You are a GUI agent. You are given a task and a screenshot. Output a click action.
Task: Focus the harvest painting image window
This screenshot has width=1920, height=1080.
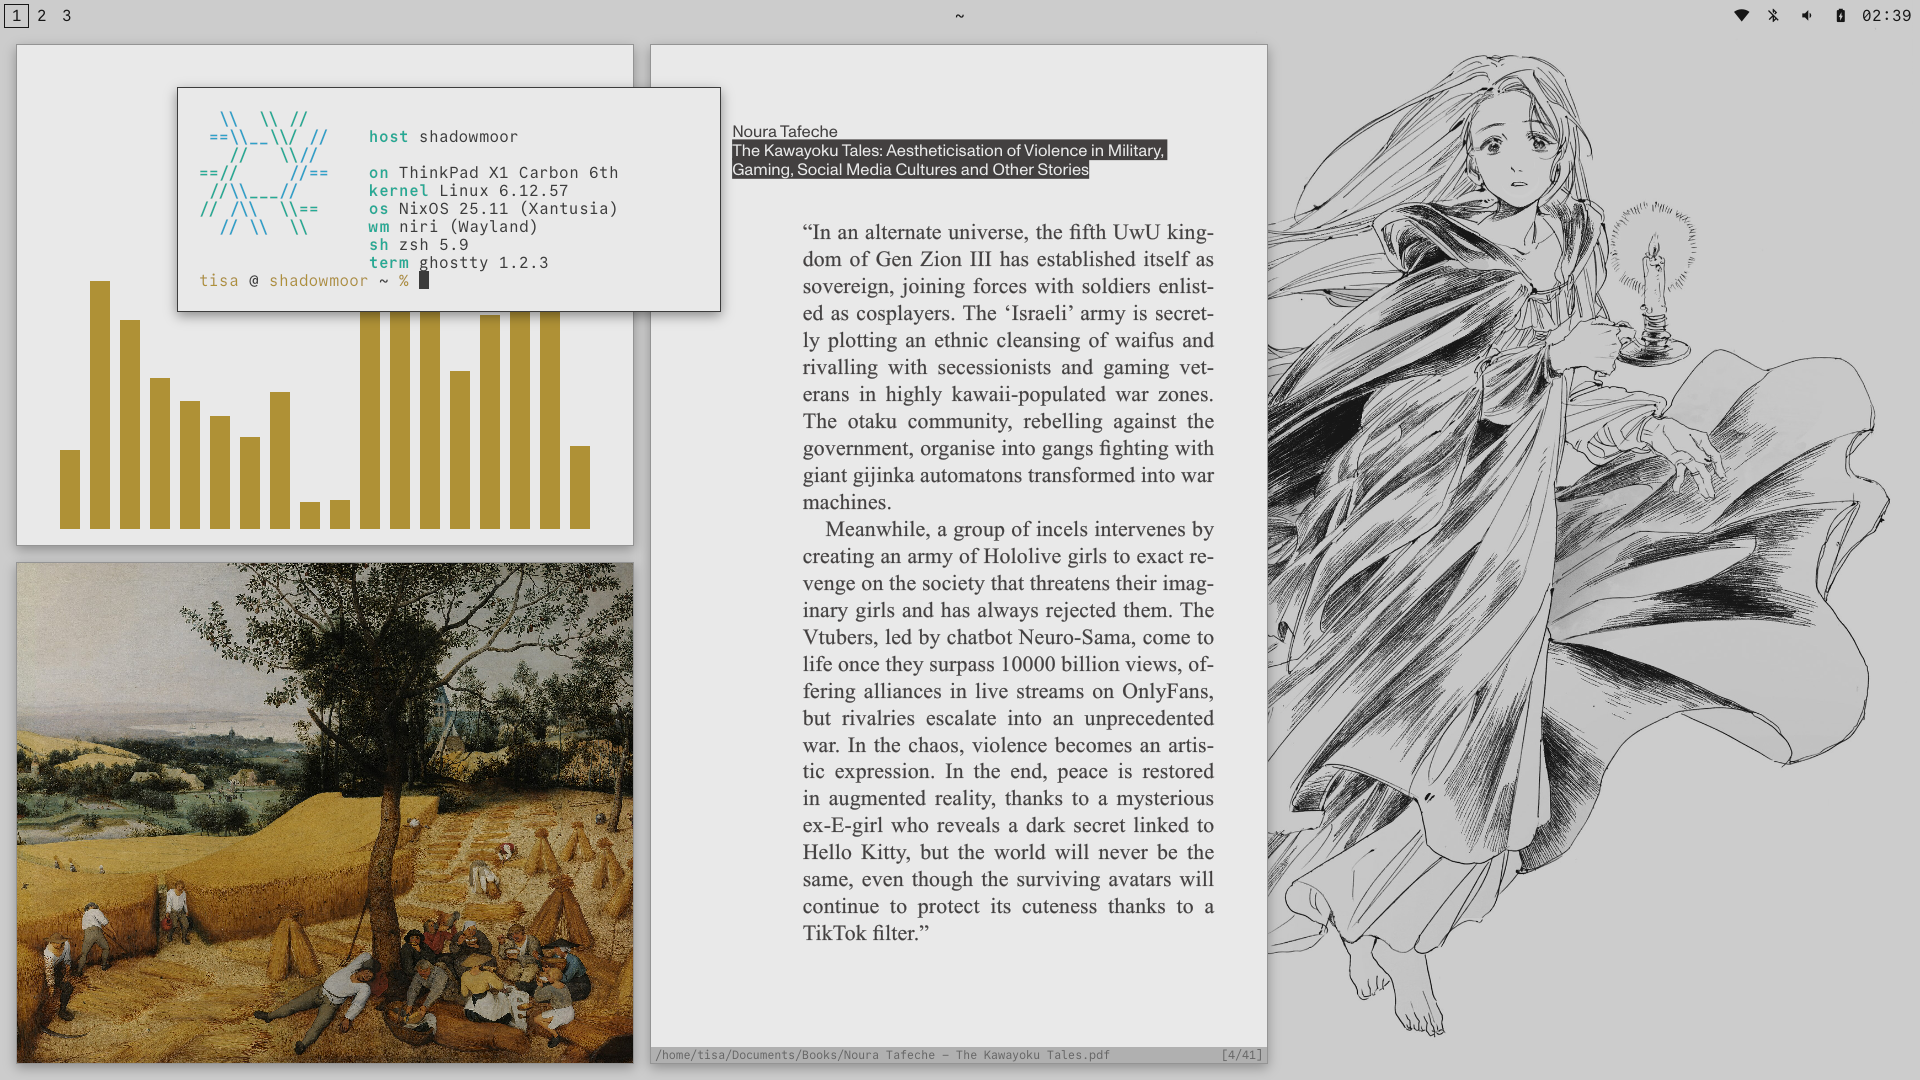click(325, 812)
